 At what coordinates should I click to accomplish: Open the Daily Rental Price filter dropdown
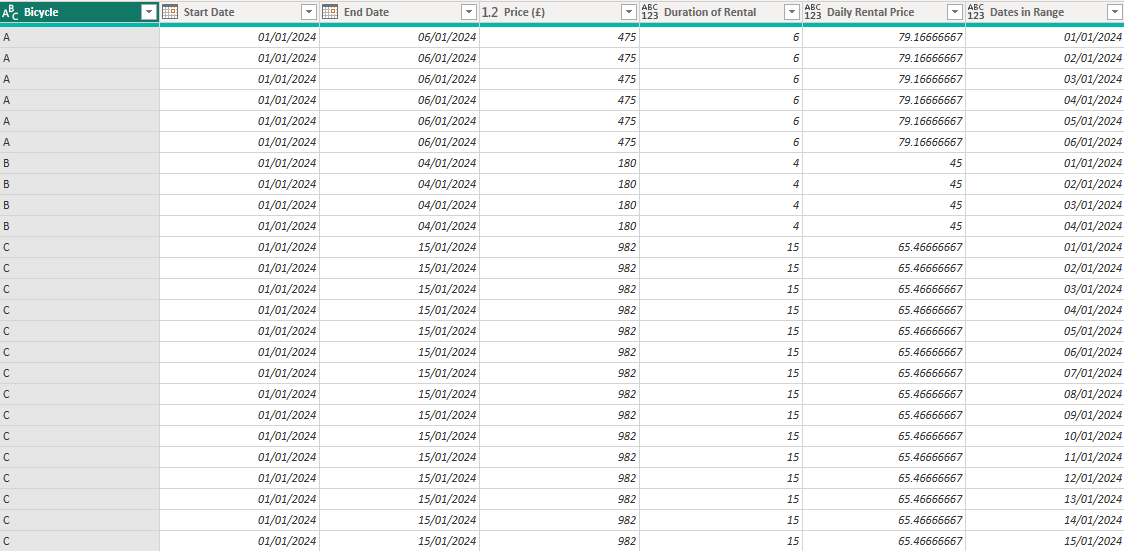[x=955, y=12]
